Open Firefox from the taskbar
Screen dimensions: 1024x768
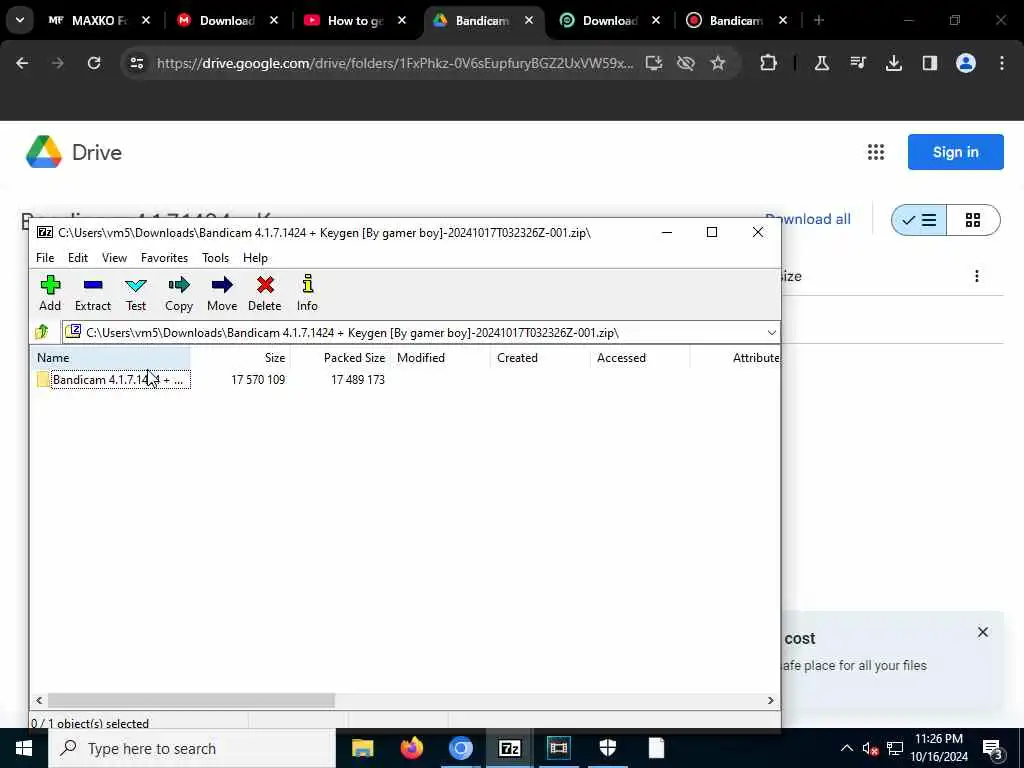click(411, 748)
